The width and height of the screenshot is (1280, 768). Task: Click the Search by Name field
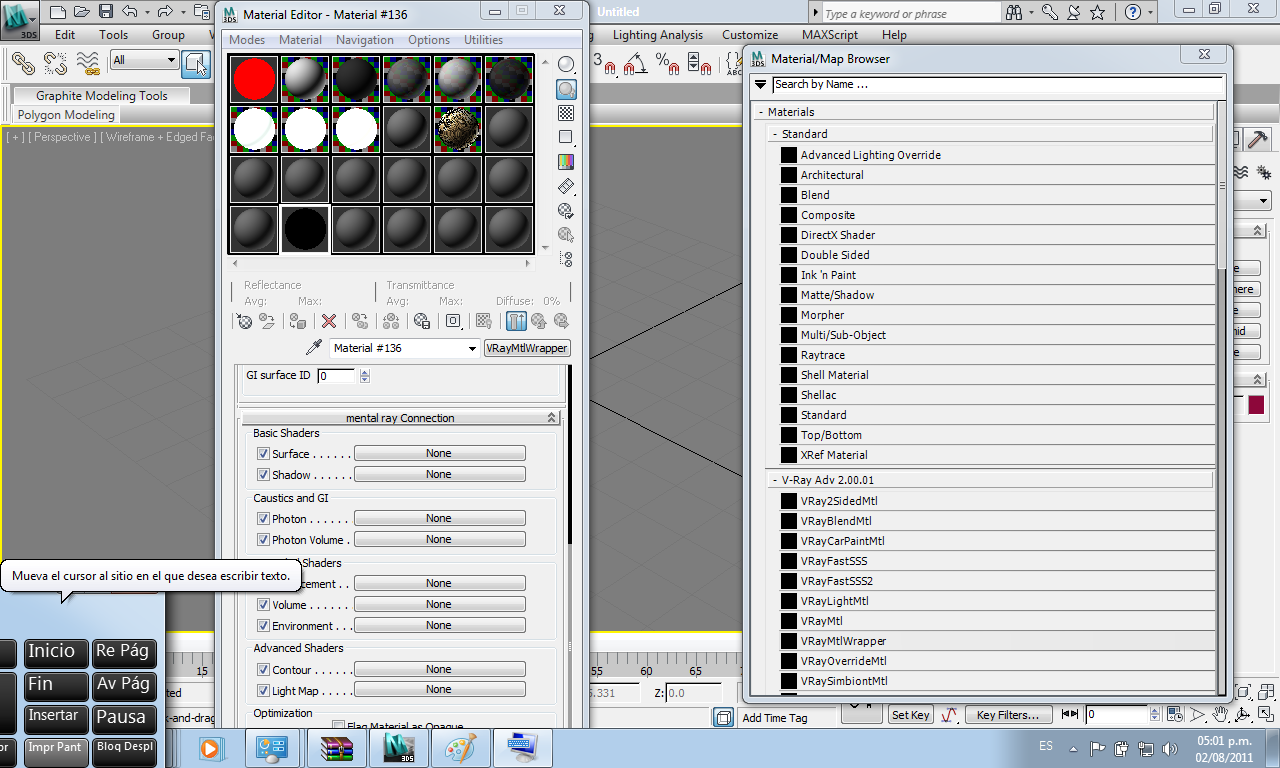click(997, 85)
